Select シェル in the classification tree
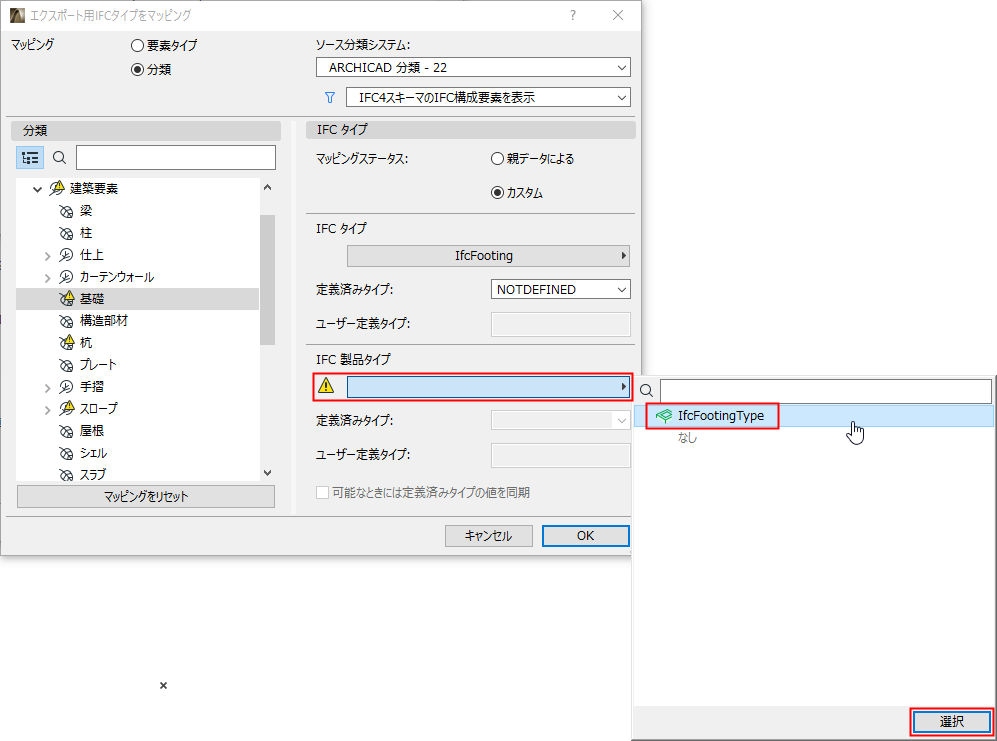The width and height of the screenshot is (997, 741). tap(93, 453)
